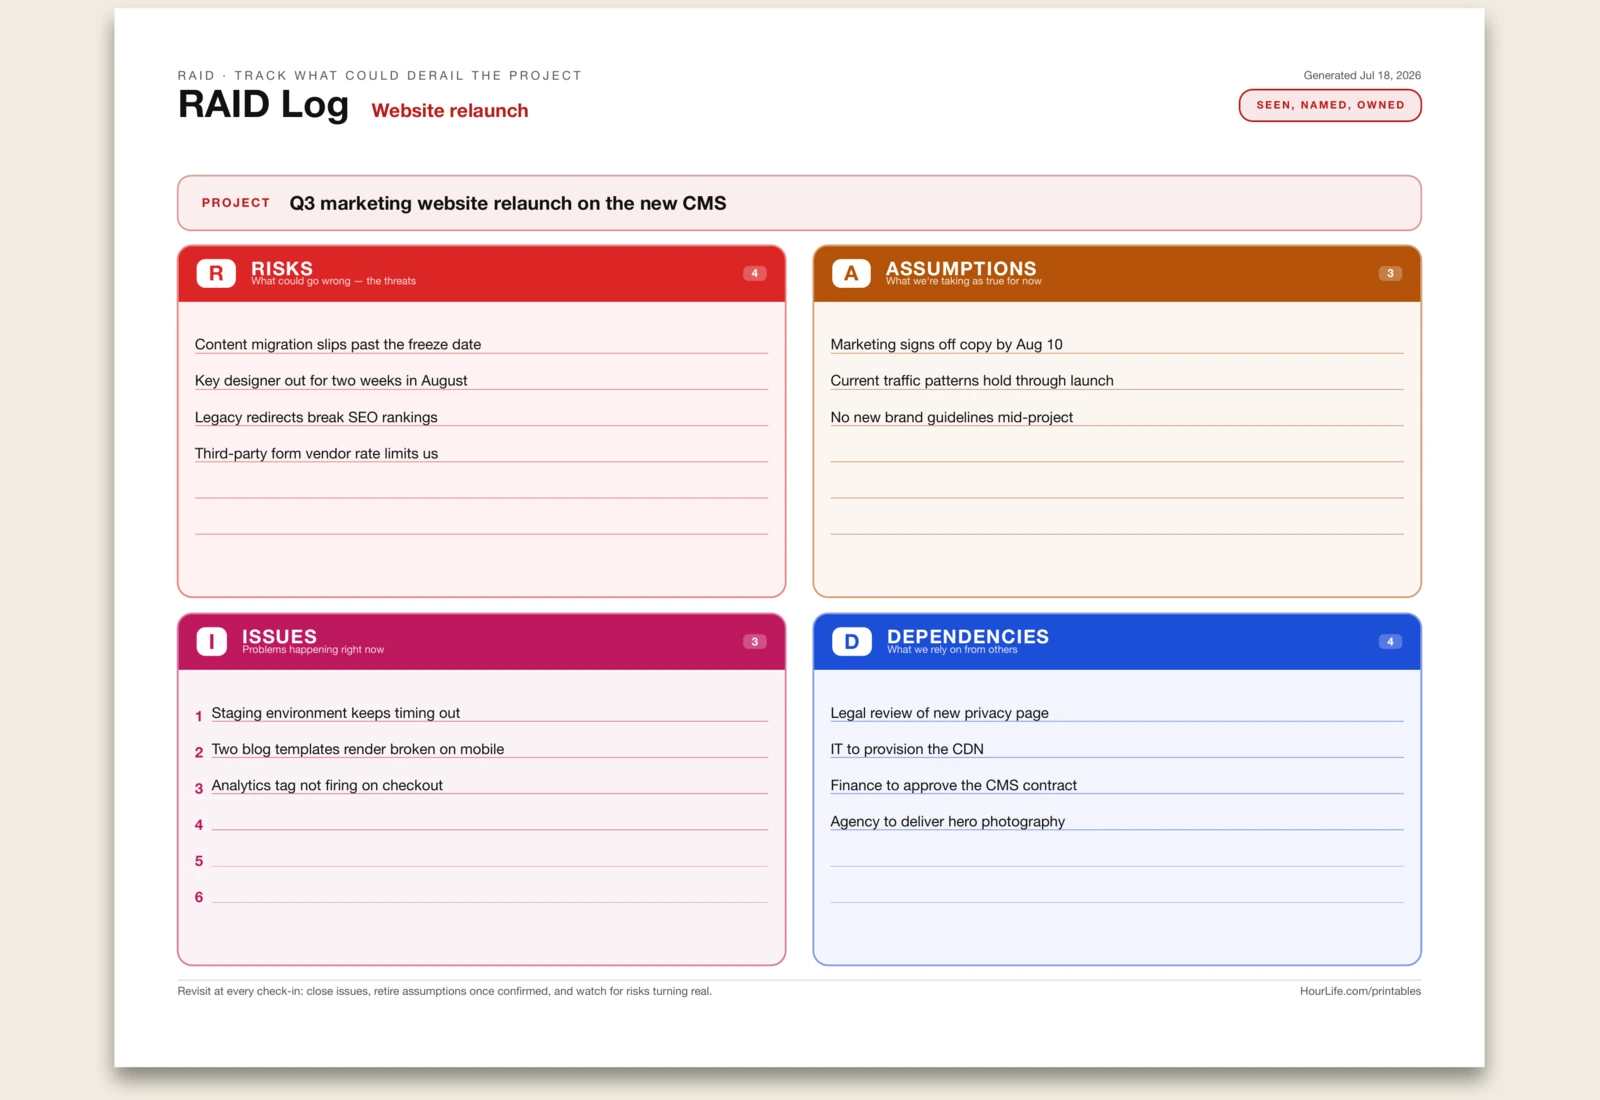Click 'Two blog templates render broken on mobile'
Image resolution: width=1600 pixels, height=1100 pixels.
358,749
